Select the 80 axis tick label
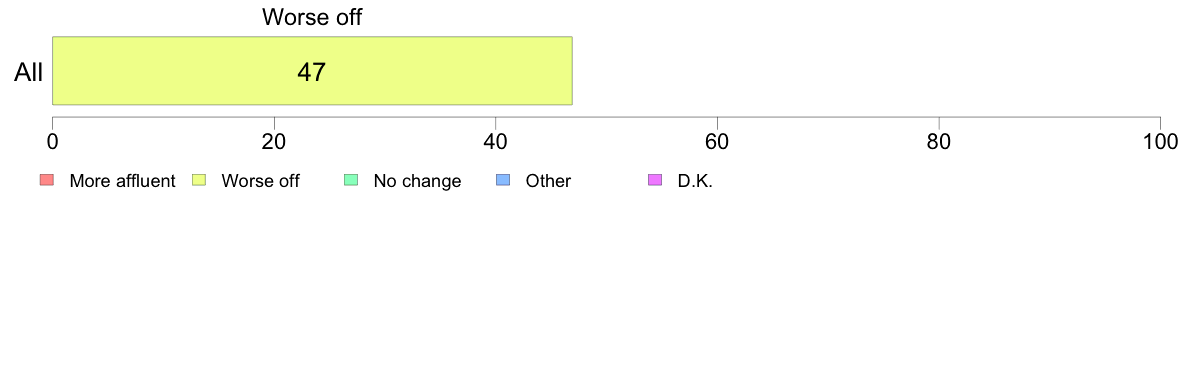 [939, 141]
